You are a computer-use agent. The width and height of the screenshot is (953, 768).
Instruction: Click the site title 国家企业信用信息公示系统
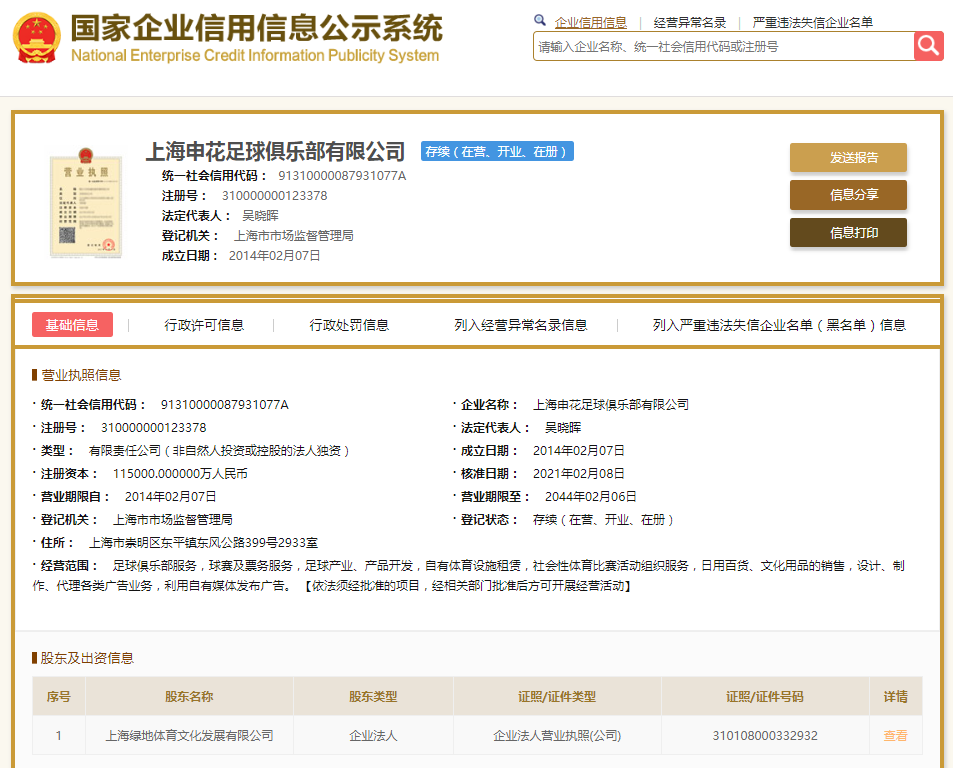click(x=257, y=28)
